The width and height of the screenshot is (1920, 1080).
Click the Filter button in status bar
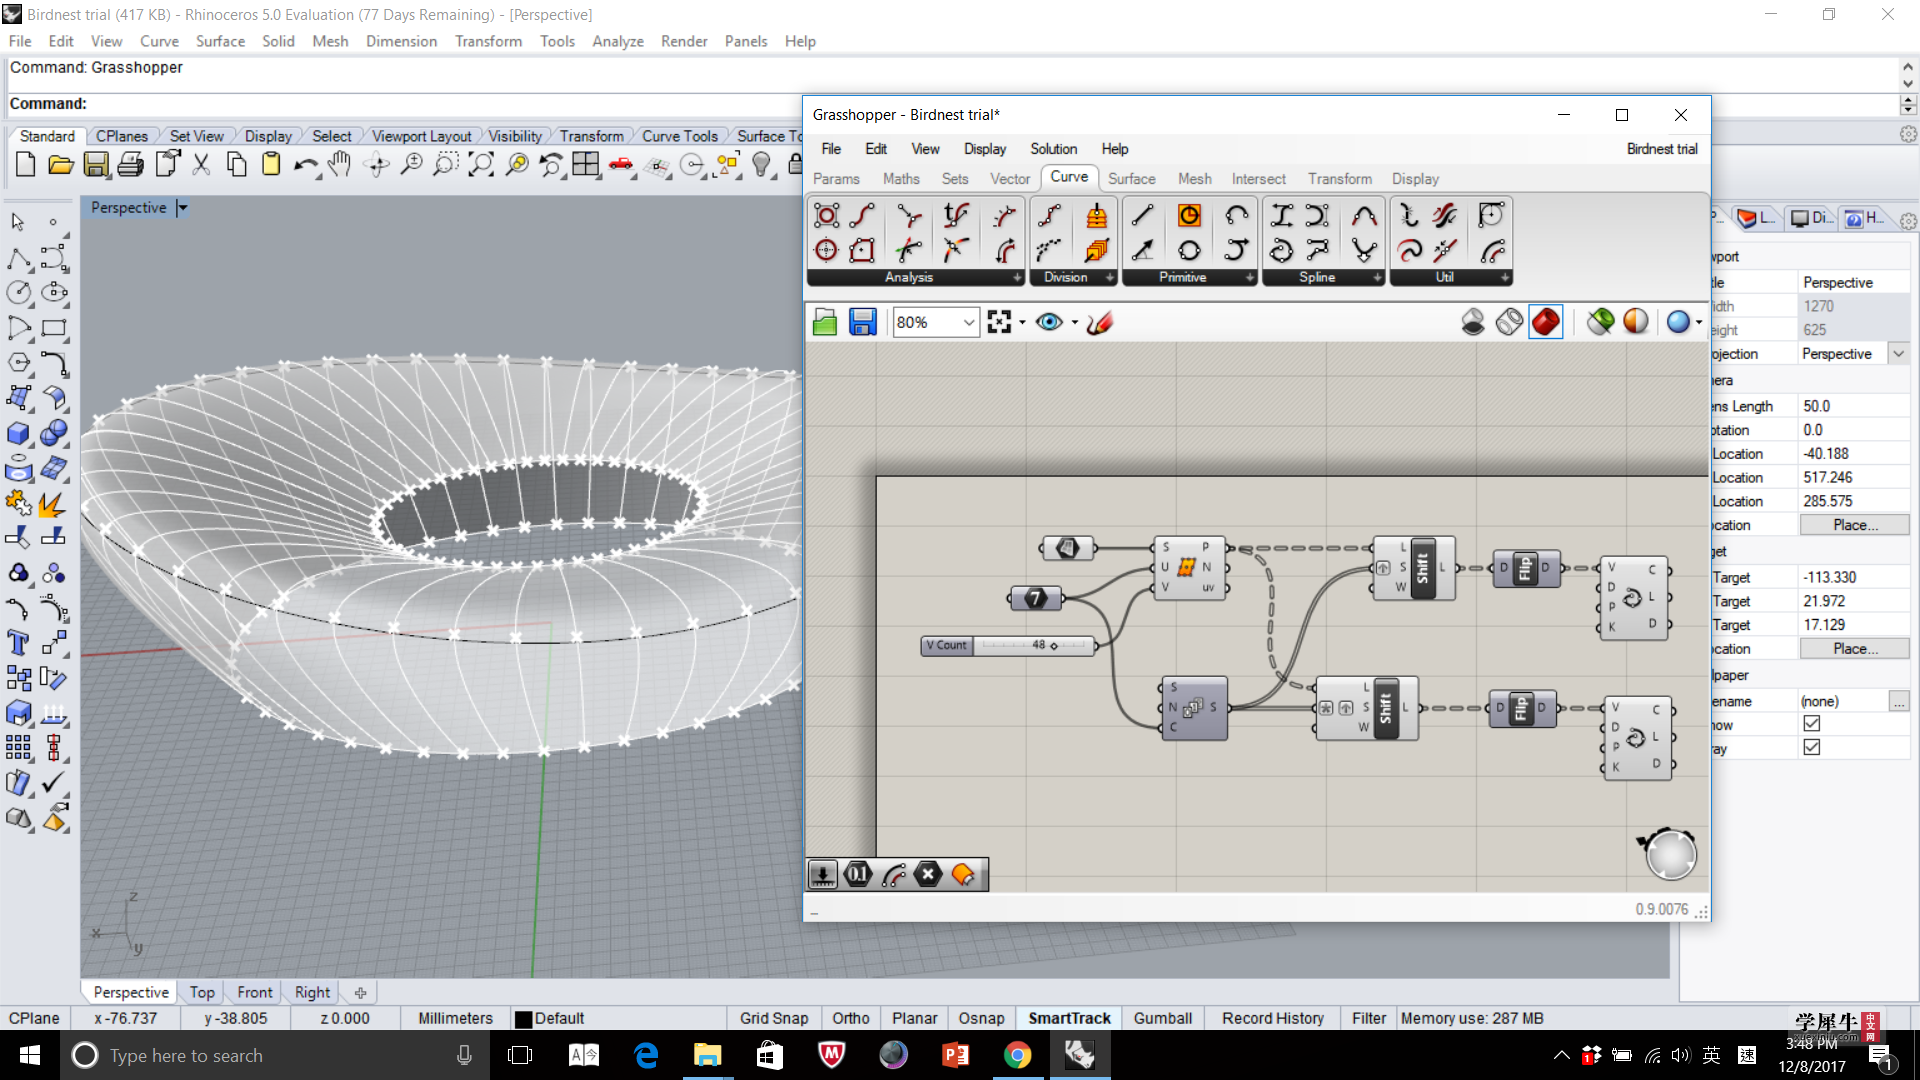[1369, 1018]
